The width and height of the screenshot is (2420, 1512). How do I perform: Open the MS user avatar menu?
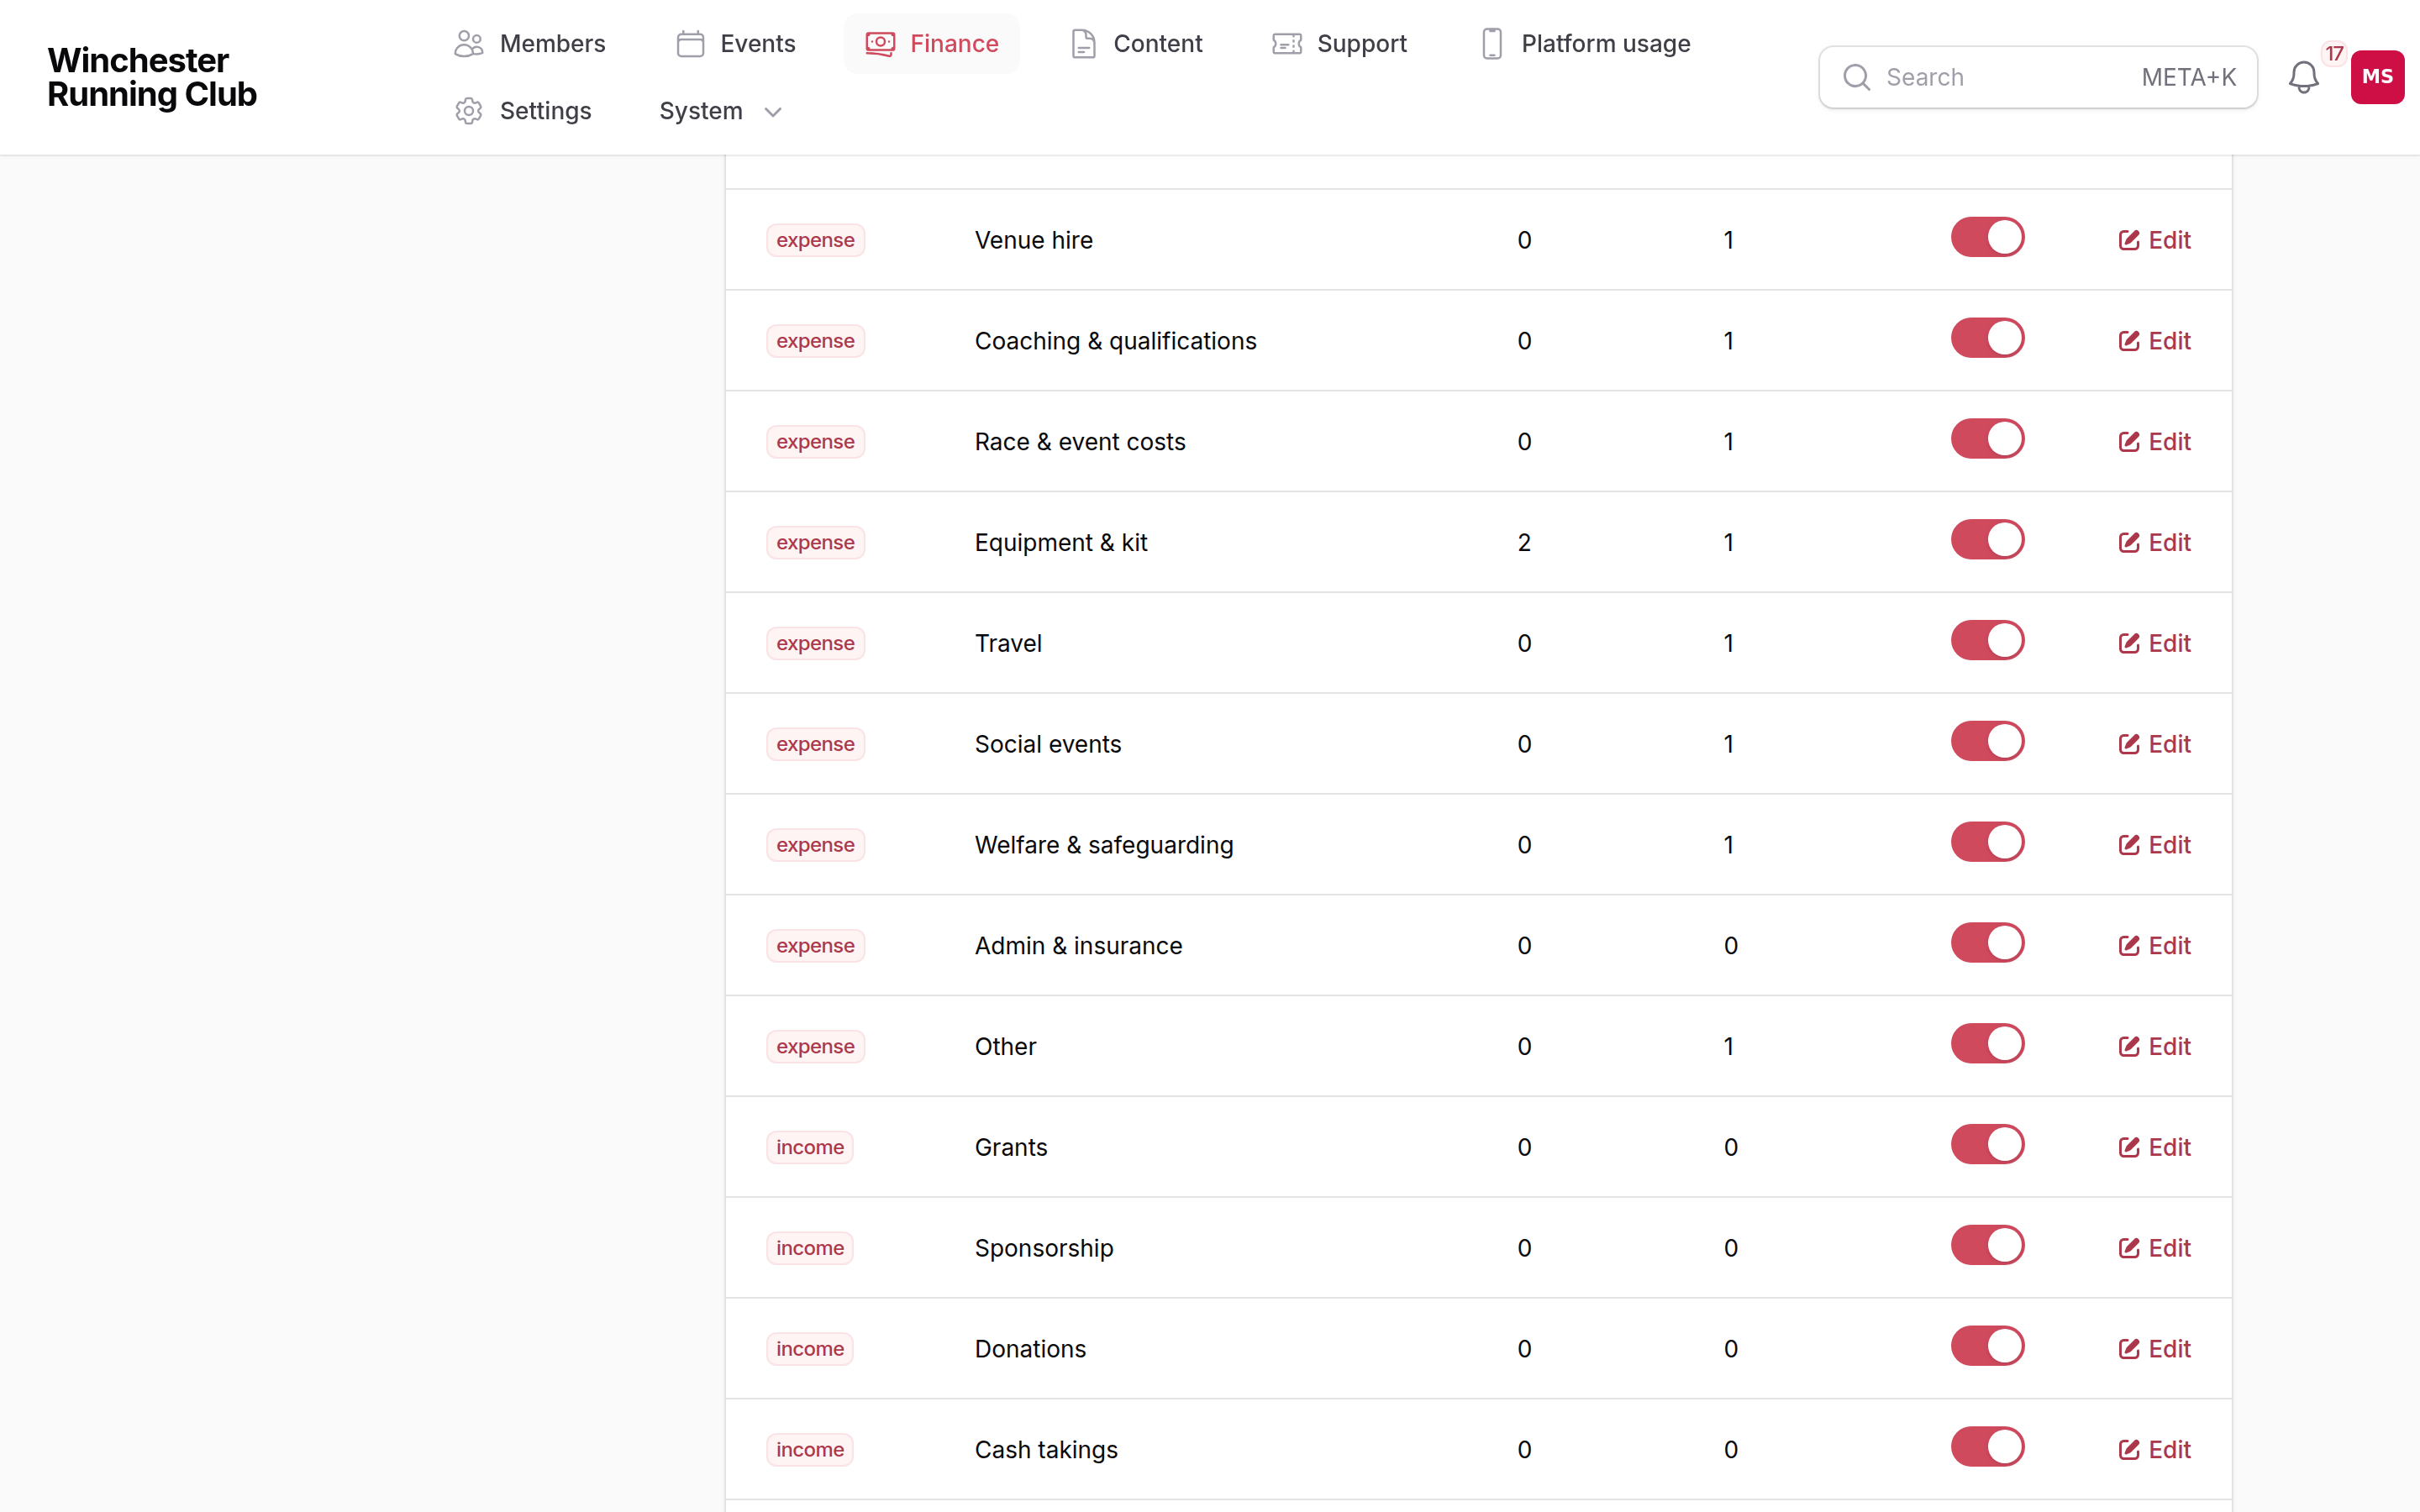click(x=2377, y=77)
